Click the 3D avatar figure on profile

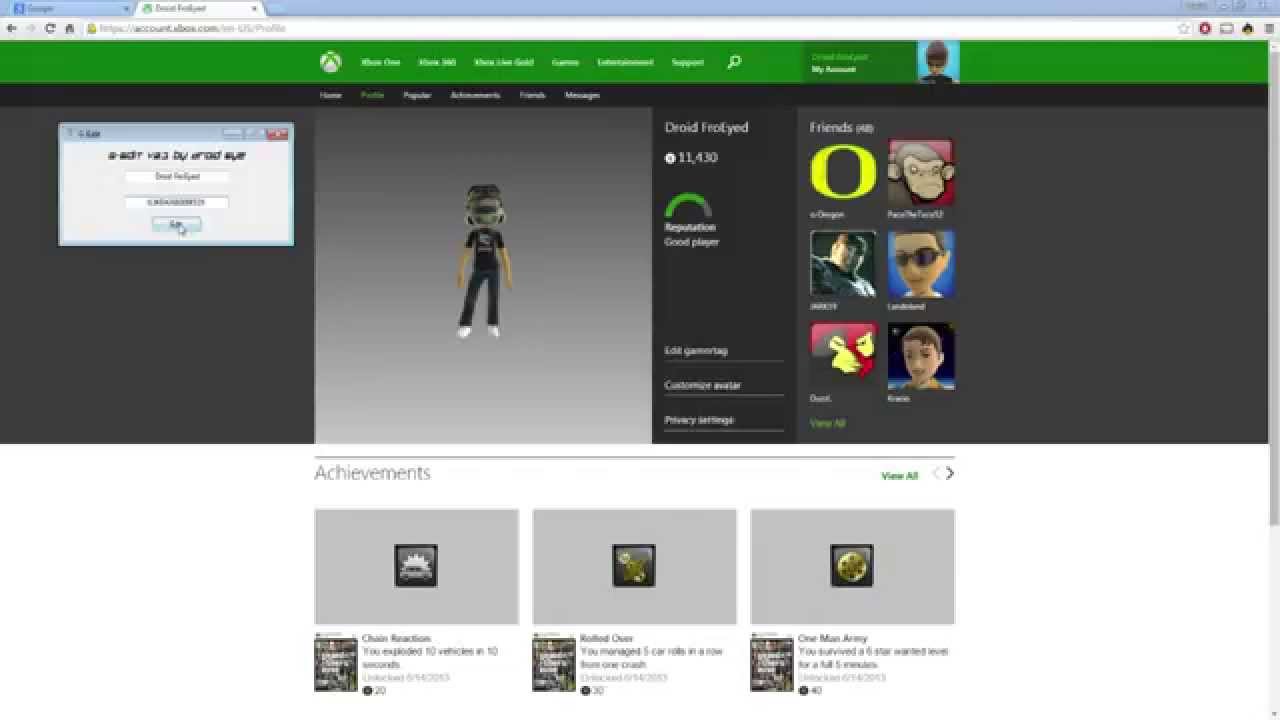(482, 261)
